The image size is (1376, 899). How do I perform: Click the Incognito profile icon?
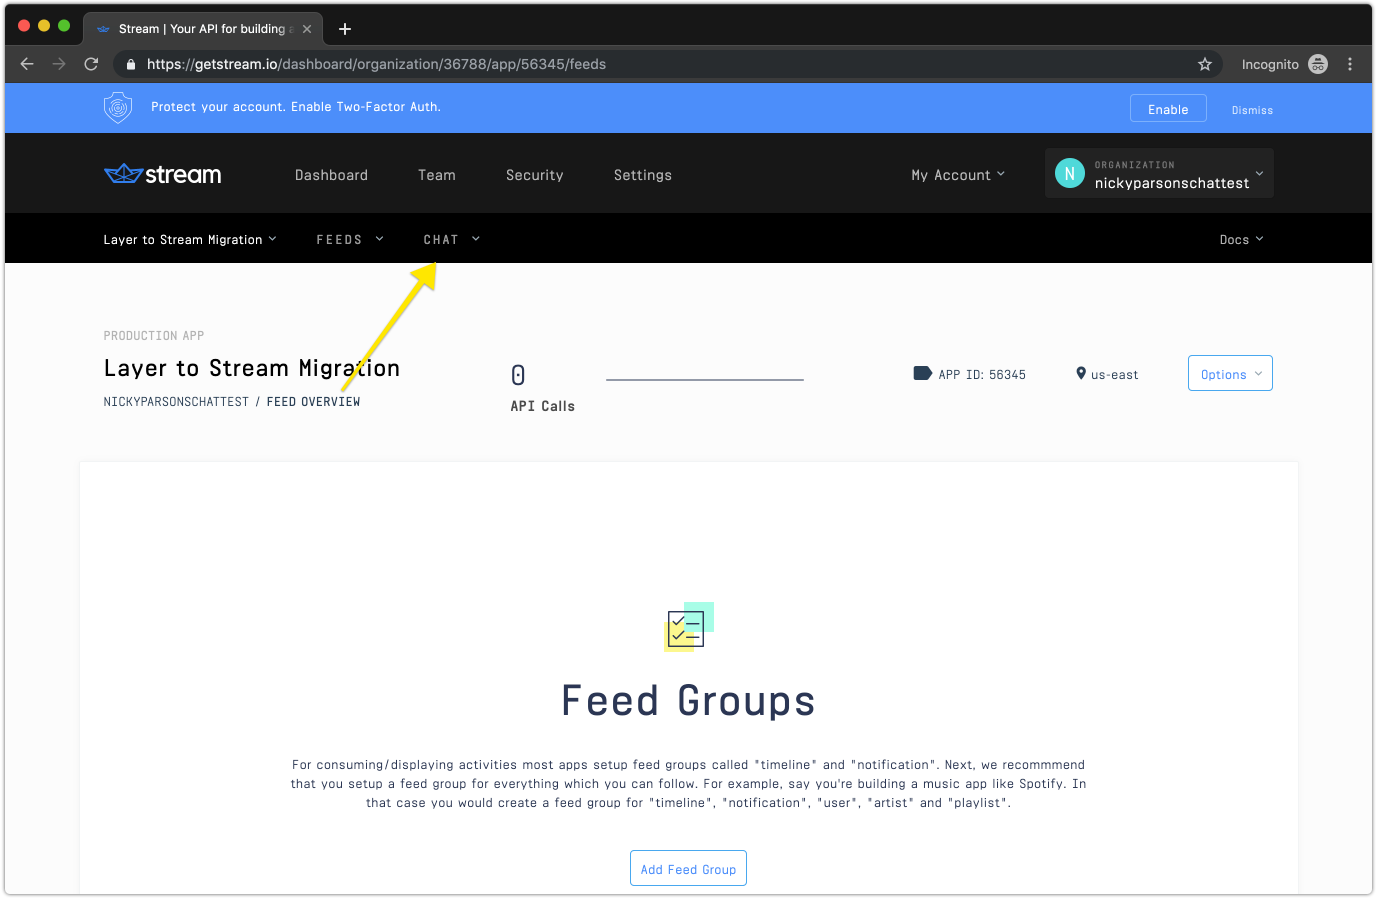tap(1318, 64)
